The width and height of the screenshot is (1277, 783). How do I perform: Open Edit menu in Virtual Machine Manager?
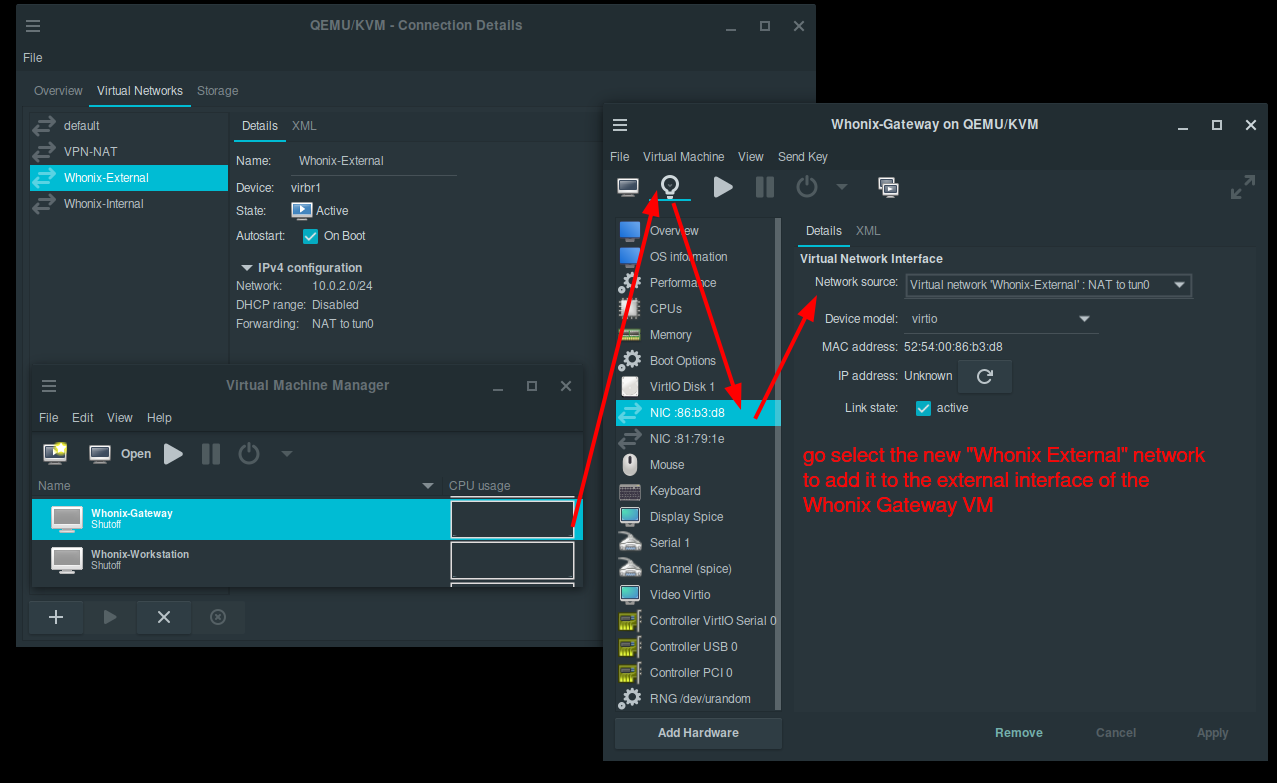coord(82,418)
